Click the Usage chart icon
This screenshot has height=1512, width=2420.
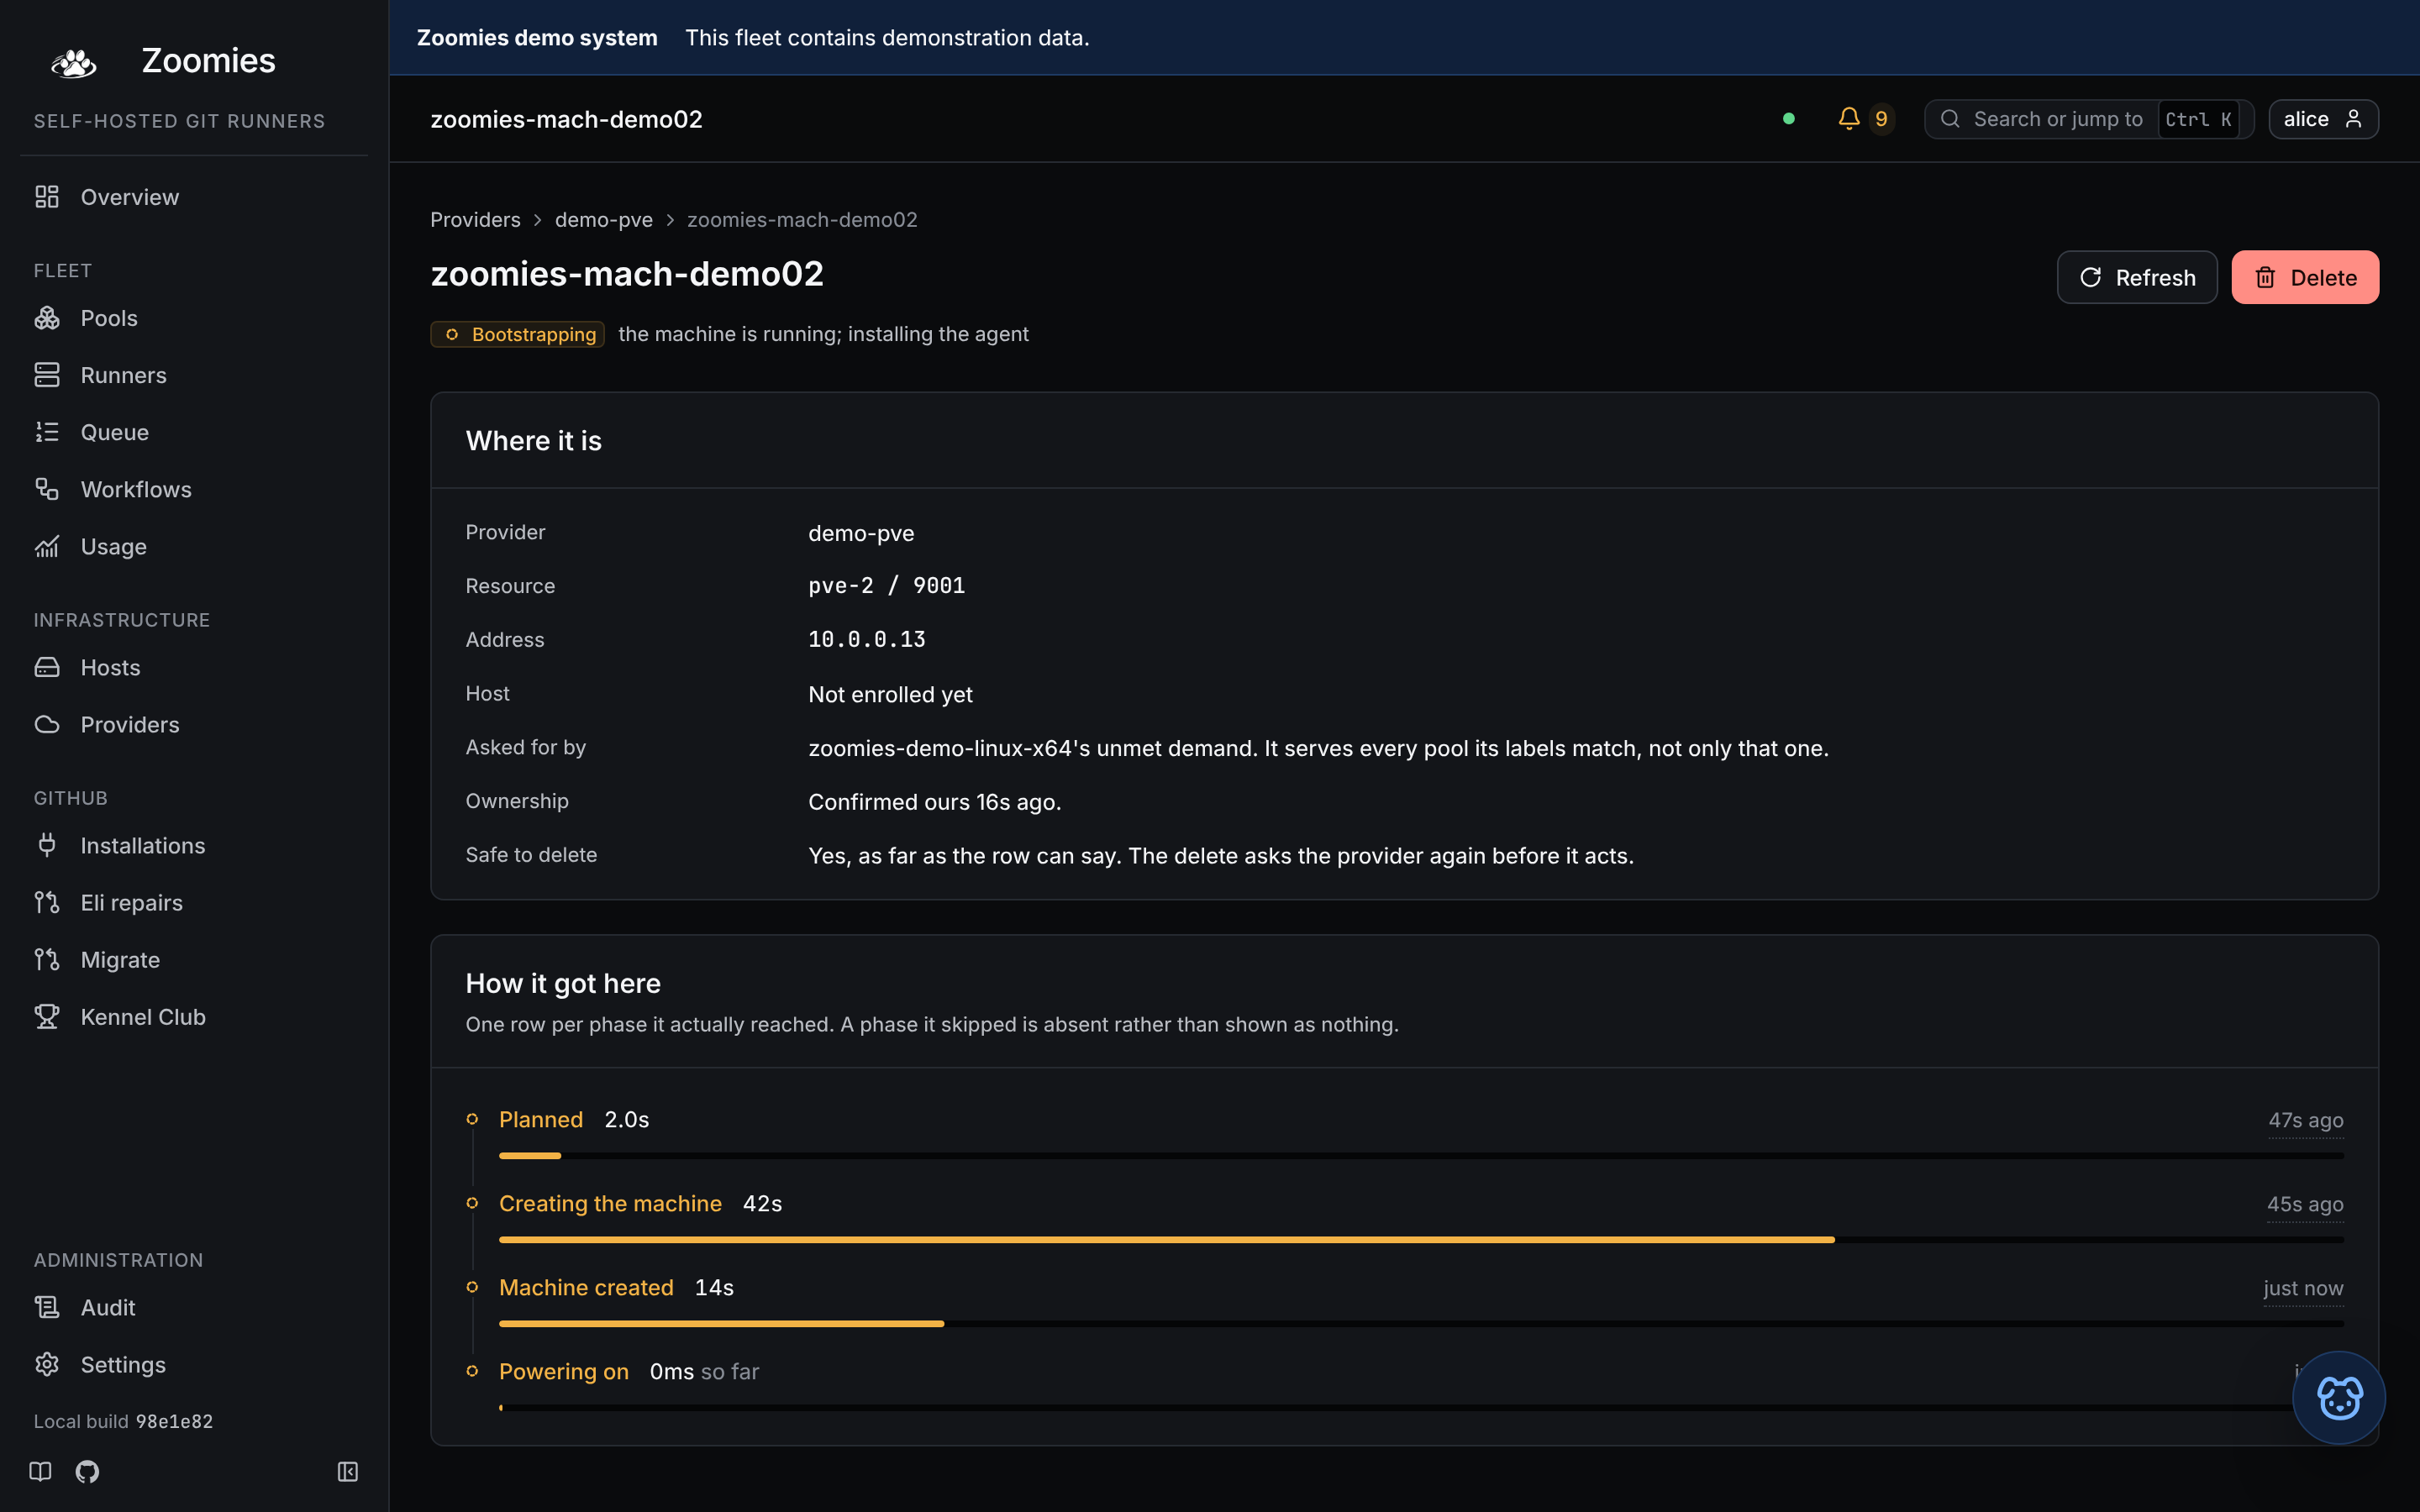47,546
